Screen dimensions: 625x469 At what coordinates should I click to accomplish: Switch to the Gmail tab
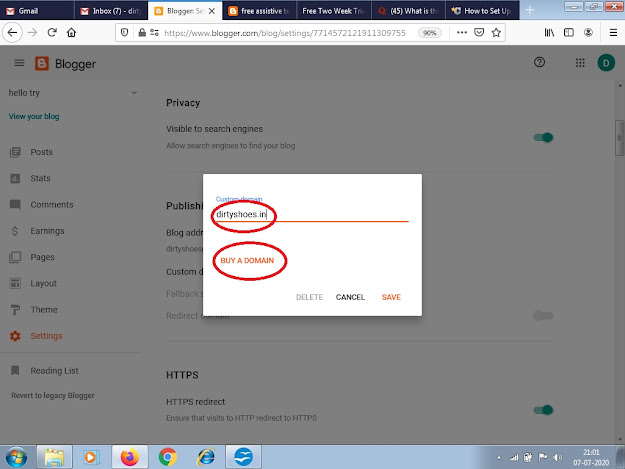coord(37,11)
